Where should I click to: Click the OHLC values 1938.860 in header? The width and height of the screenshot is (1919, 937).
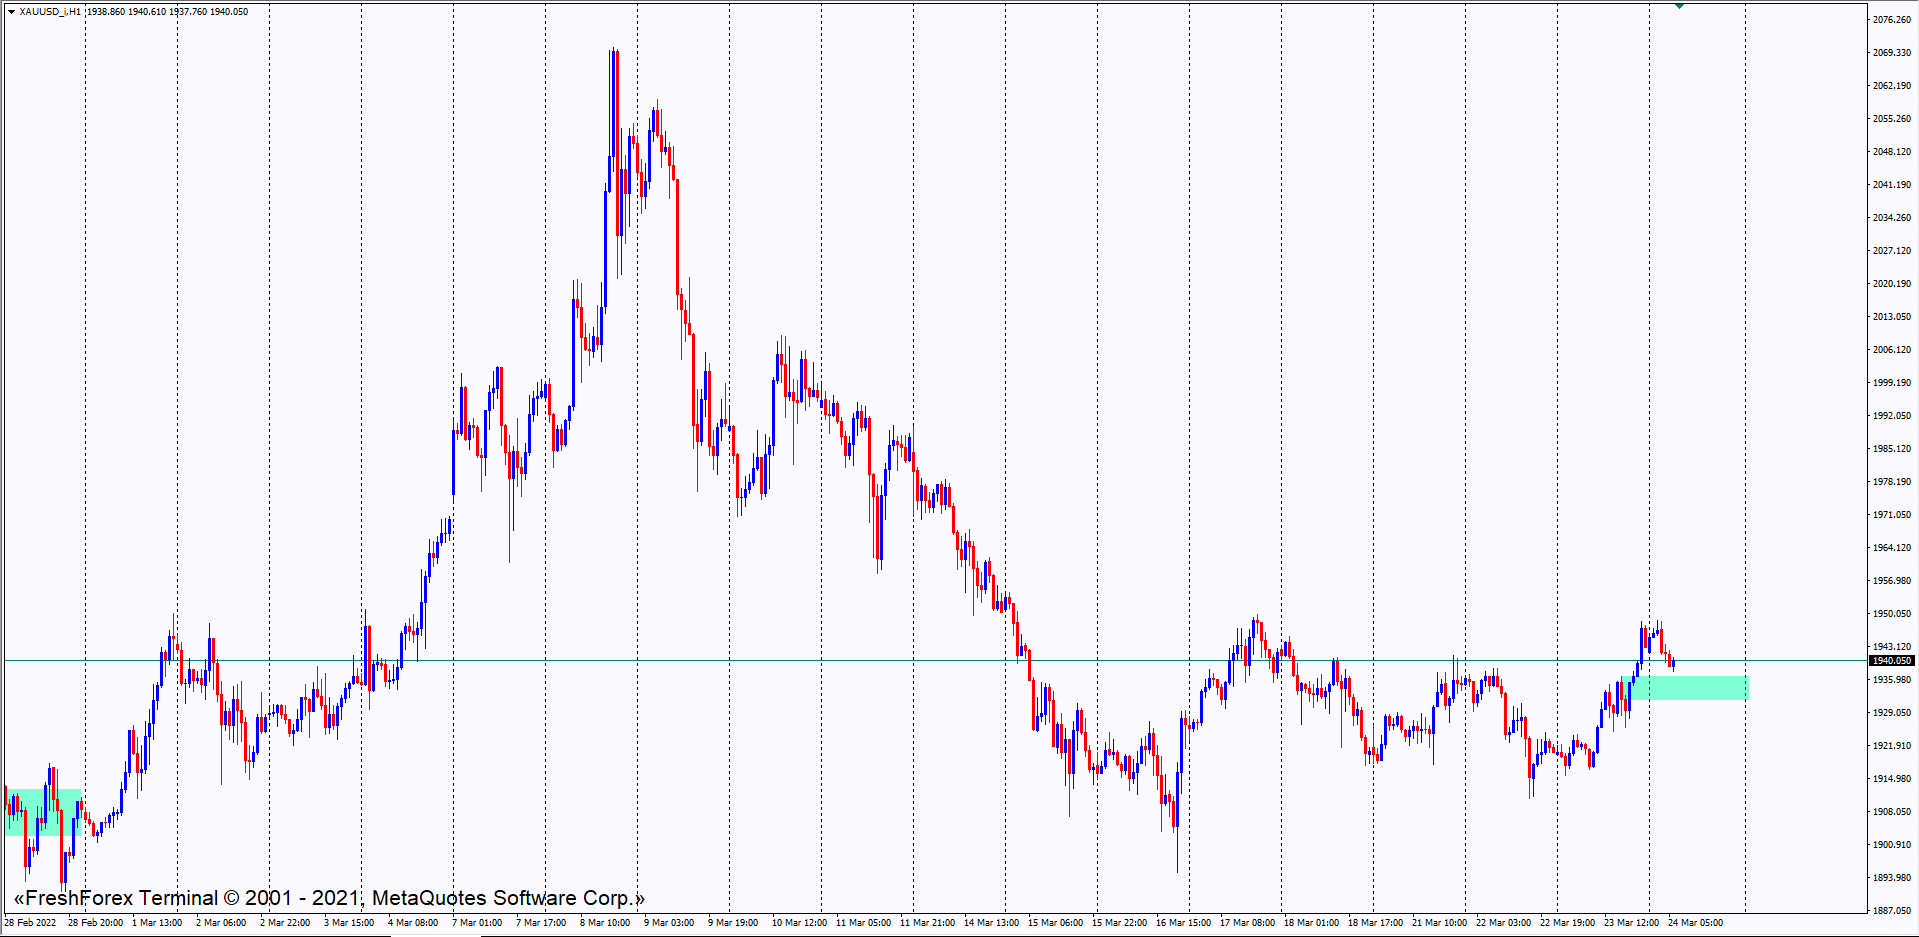105,12
